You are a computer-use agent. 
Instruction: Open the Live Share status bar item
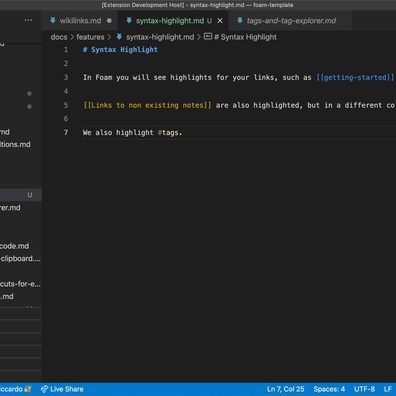tap(62, 389)
